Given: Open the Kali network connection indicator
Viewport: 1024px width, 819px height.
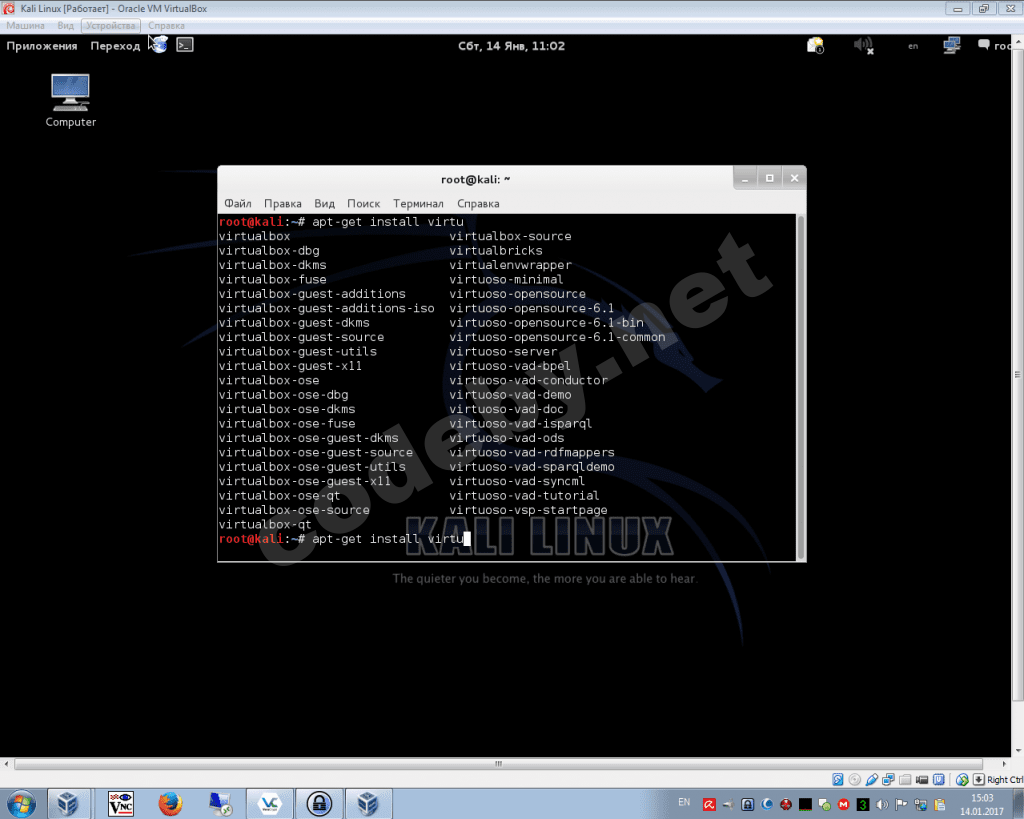Looking at the screenshot, I should (x=952, y=46).
